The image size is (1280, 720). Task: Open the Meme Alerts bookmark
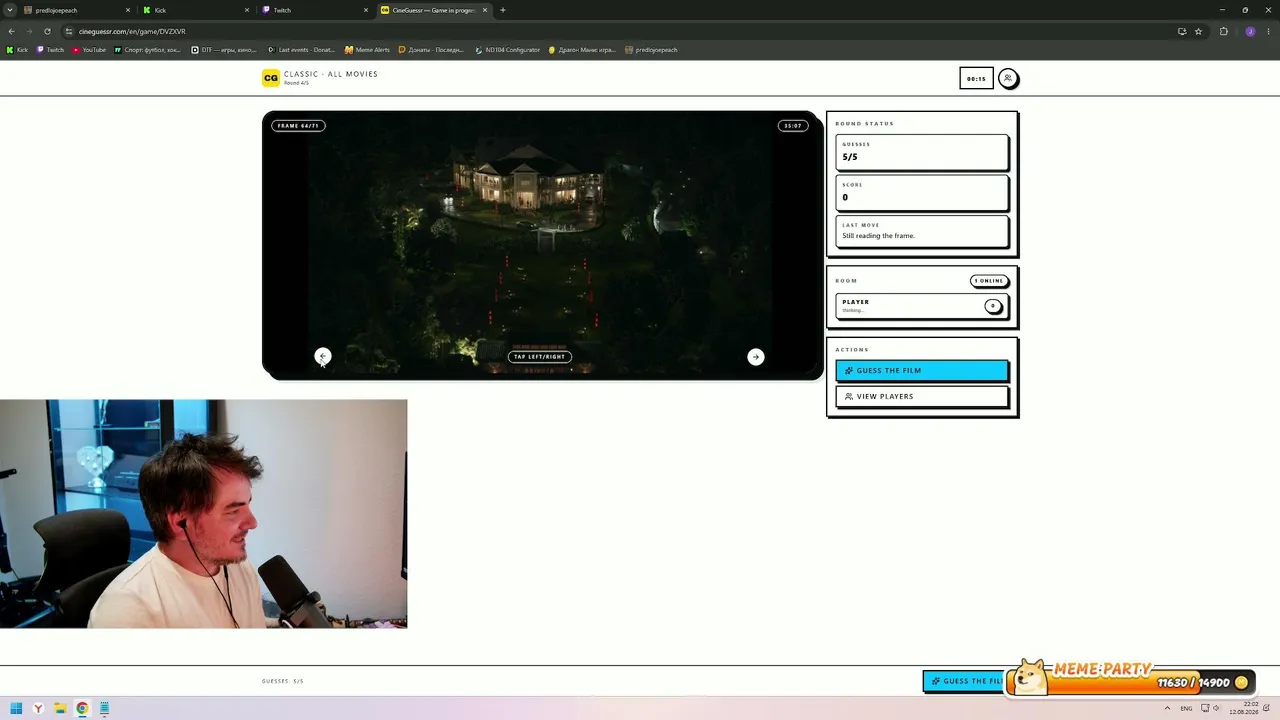pyautogui.click(x=368, y=50)
